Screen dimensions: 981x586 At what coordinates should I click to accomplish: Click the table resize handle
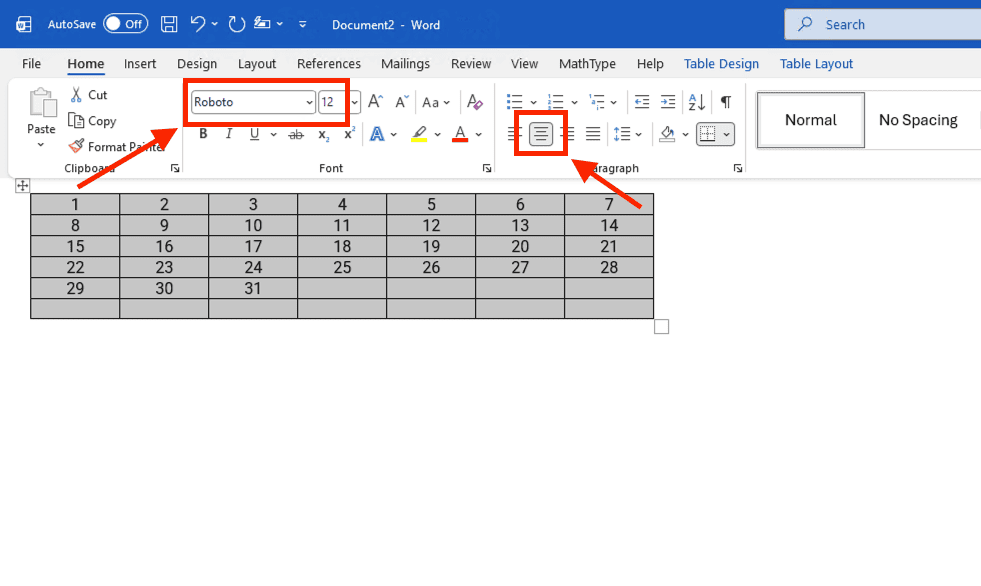tap(661, 326)
